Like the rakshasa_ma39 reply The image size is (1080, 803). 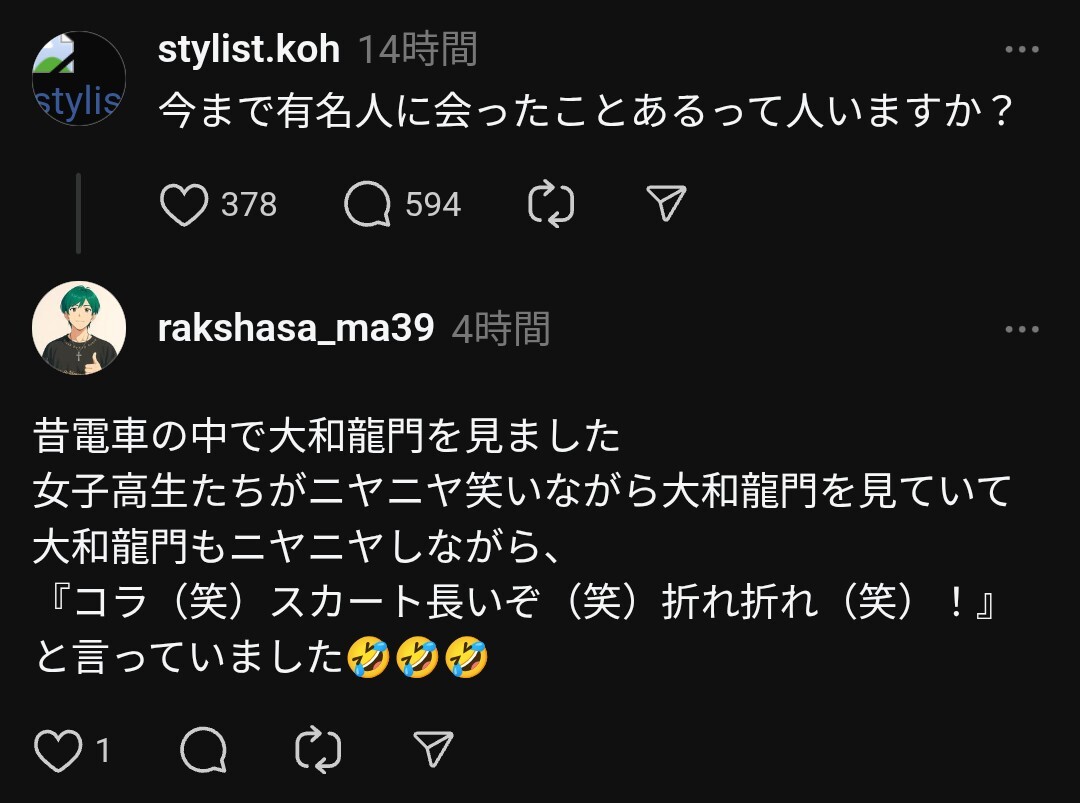(57, 749)
